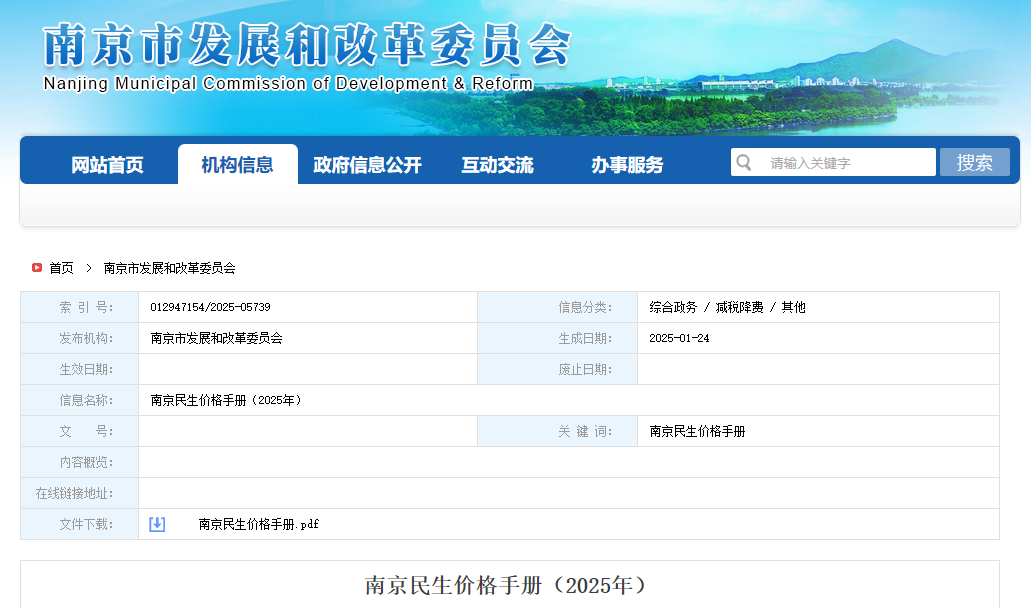Click the article heading 南京民生价格手册（2025年）
1031x608 pixels.
507,585
